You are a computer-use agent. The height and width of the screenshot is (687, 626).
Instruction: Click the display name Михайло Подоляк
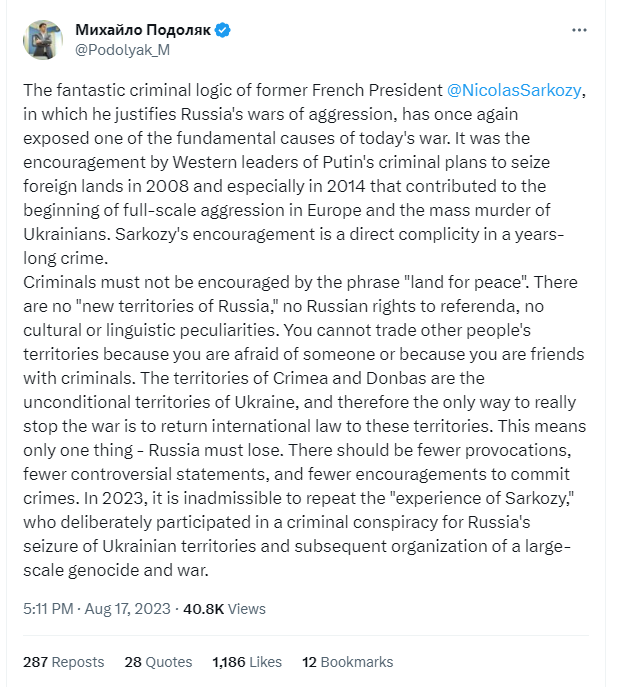[143, 30]
